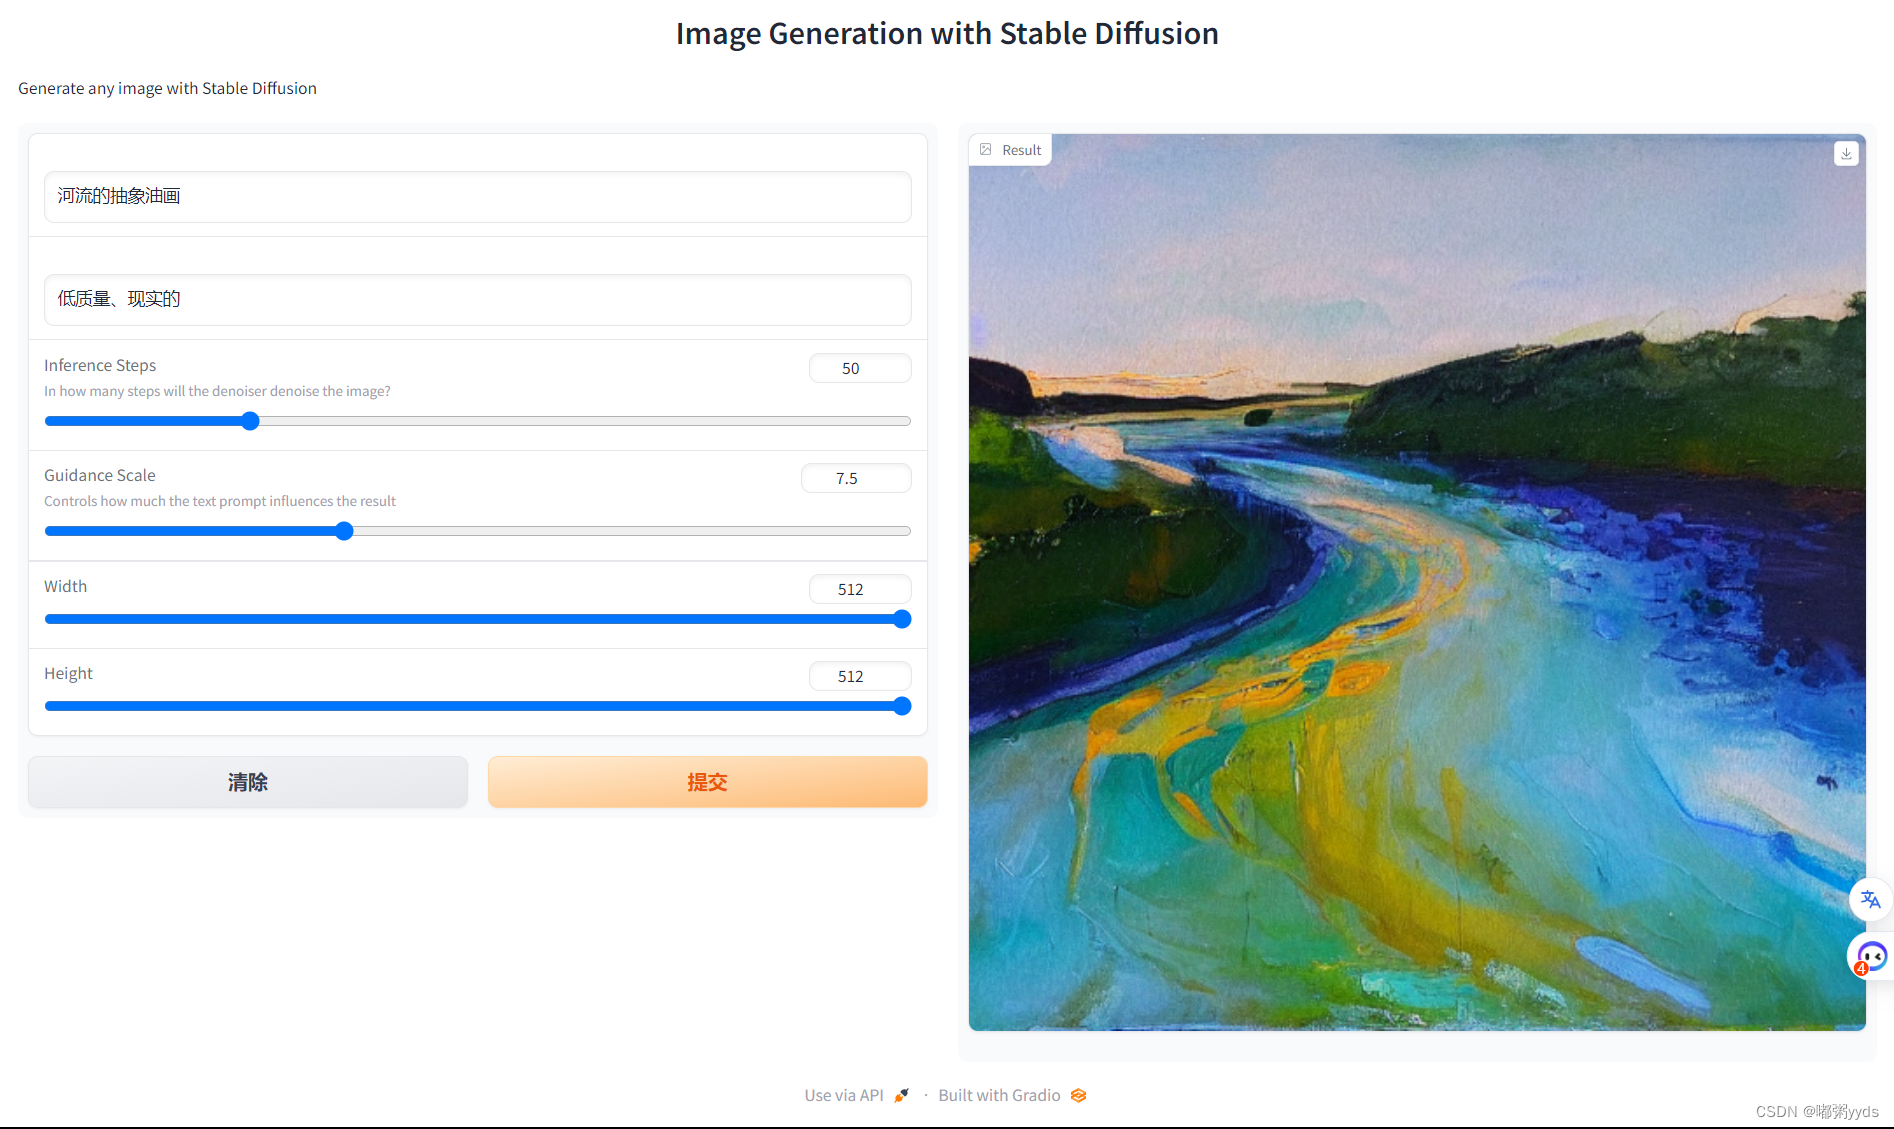Click the download icon on the result image

click(x=1846, y=153)
